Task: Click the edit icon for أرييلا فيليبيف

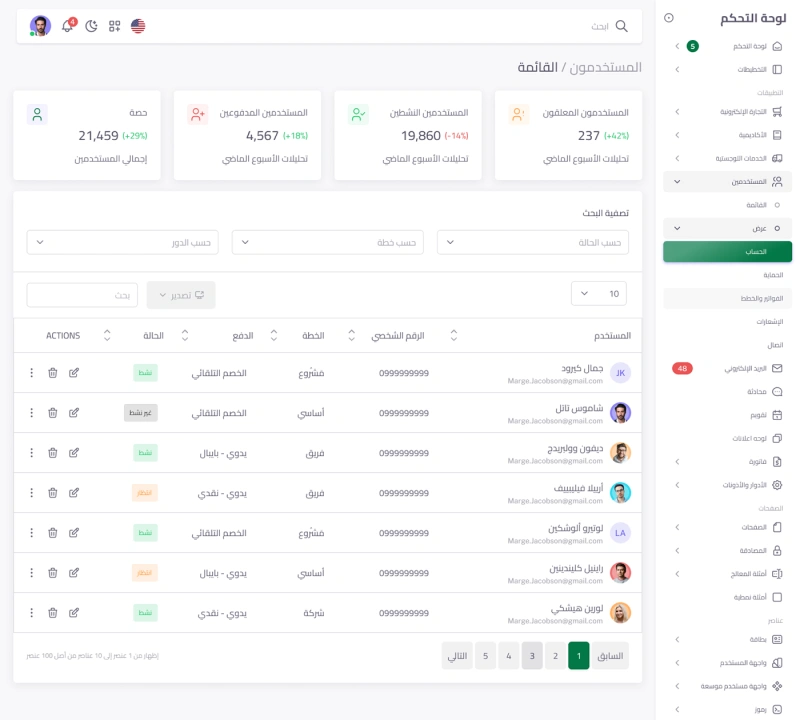Action: (74, 492)
